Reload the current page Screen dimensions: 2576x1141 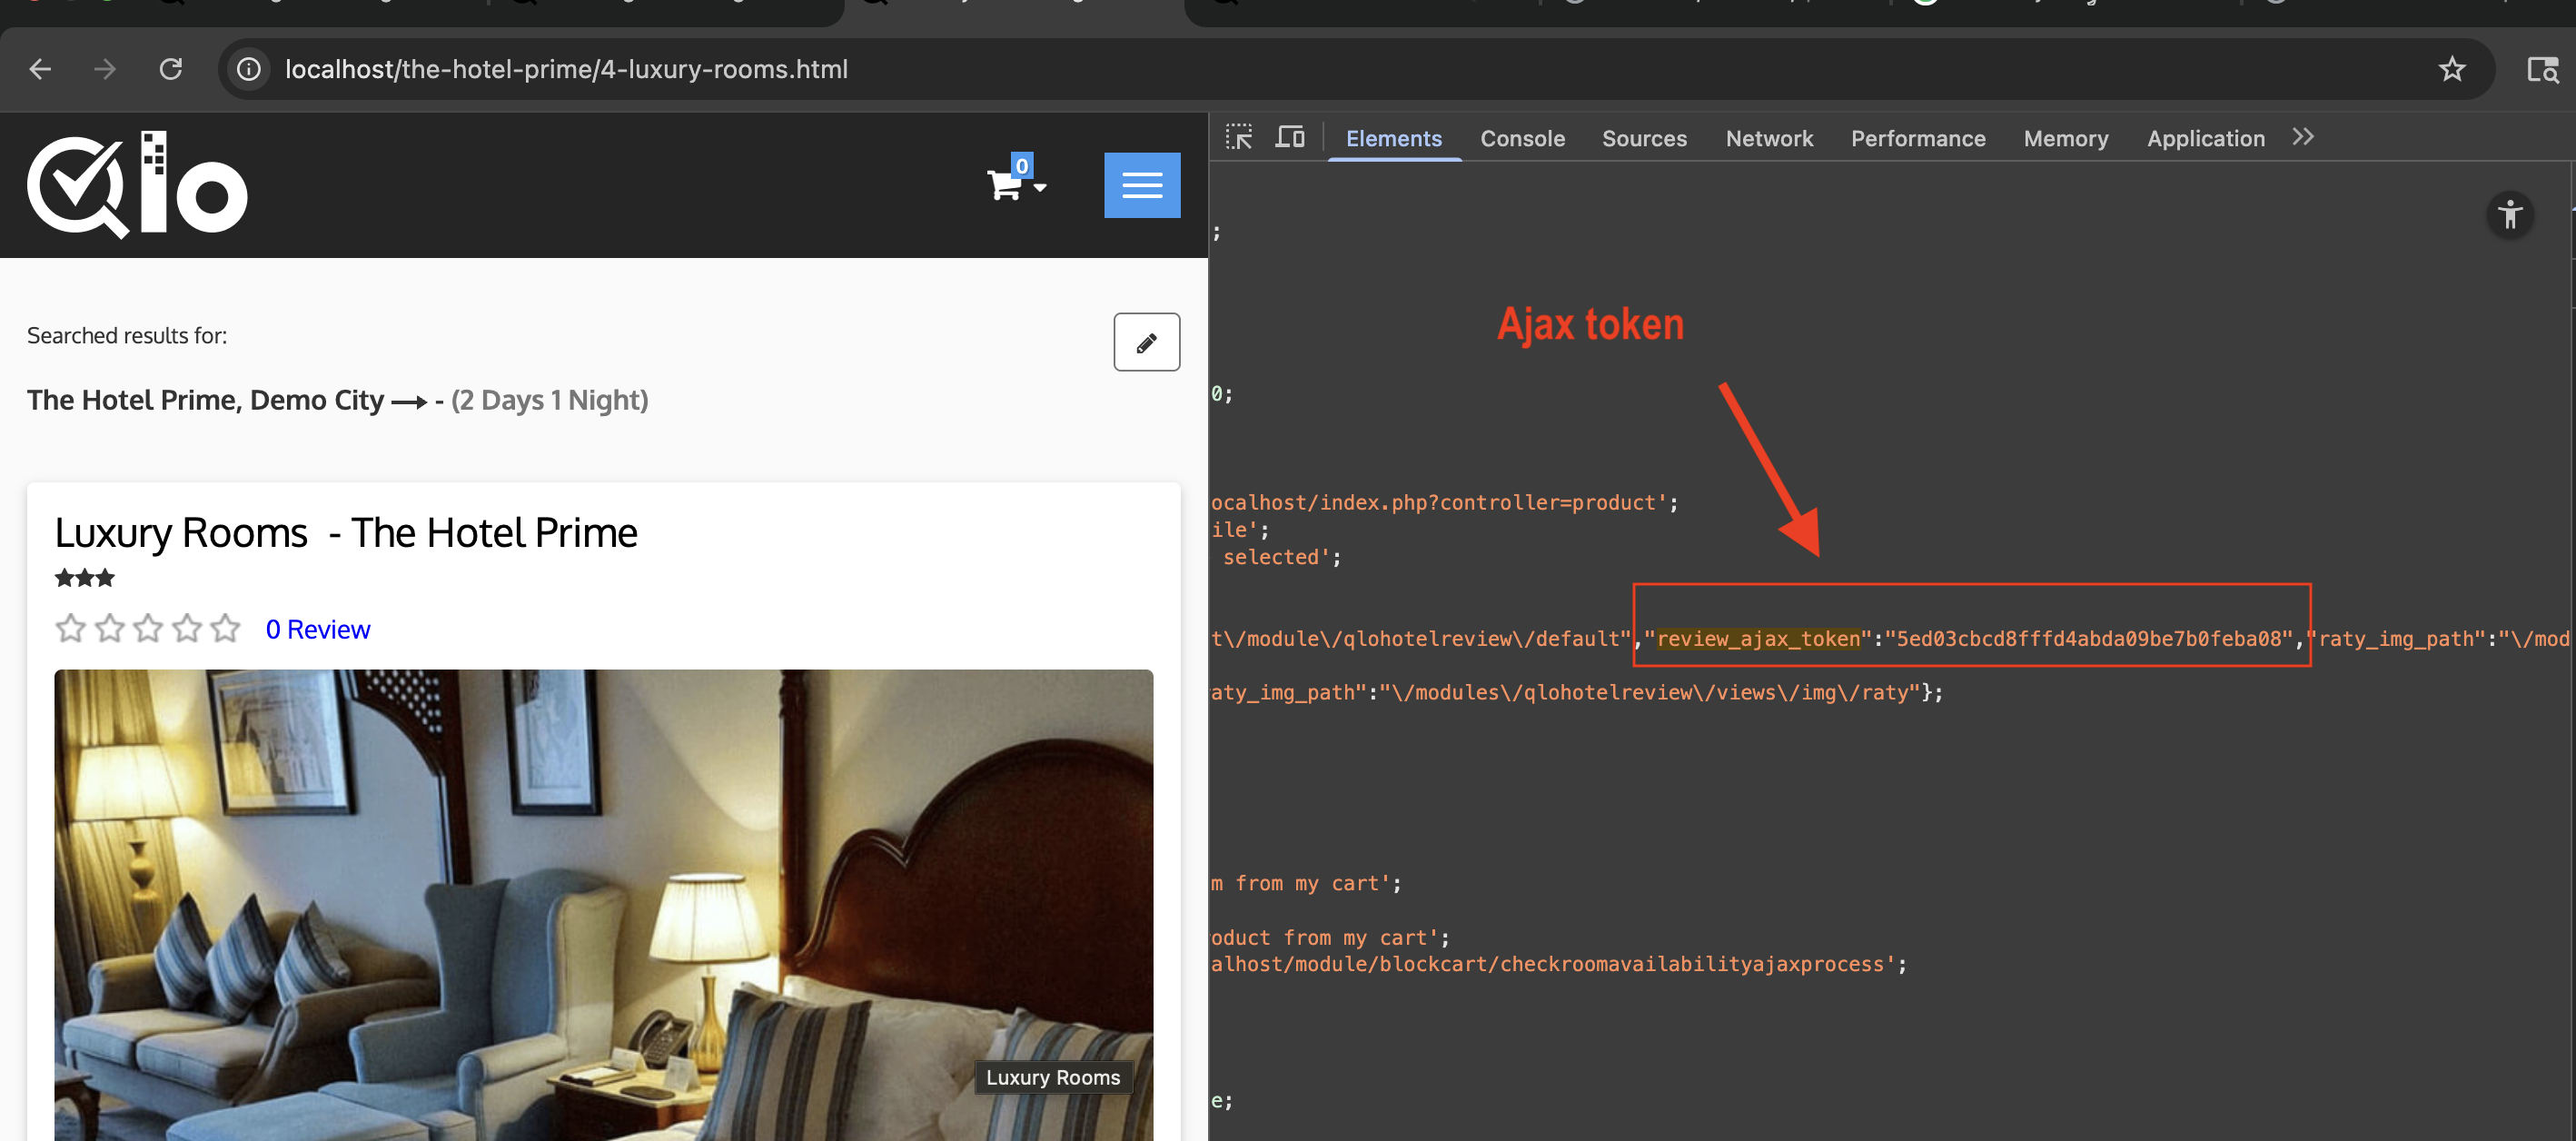coord(171,69)
